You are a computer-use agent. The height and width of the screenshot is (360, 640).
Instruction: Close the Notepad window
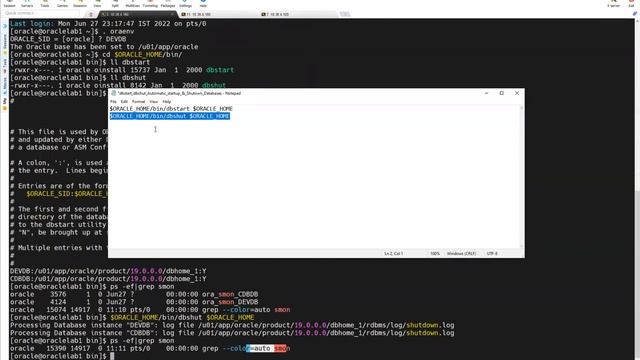[517, 93]
